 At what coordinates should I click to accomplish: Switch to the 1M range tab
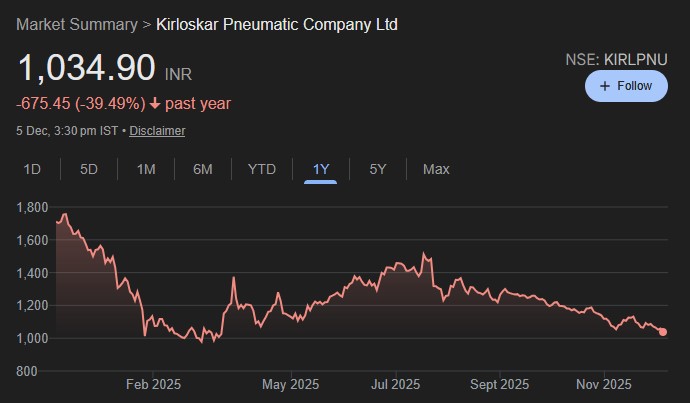146,169
